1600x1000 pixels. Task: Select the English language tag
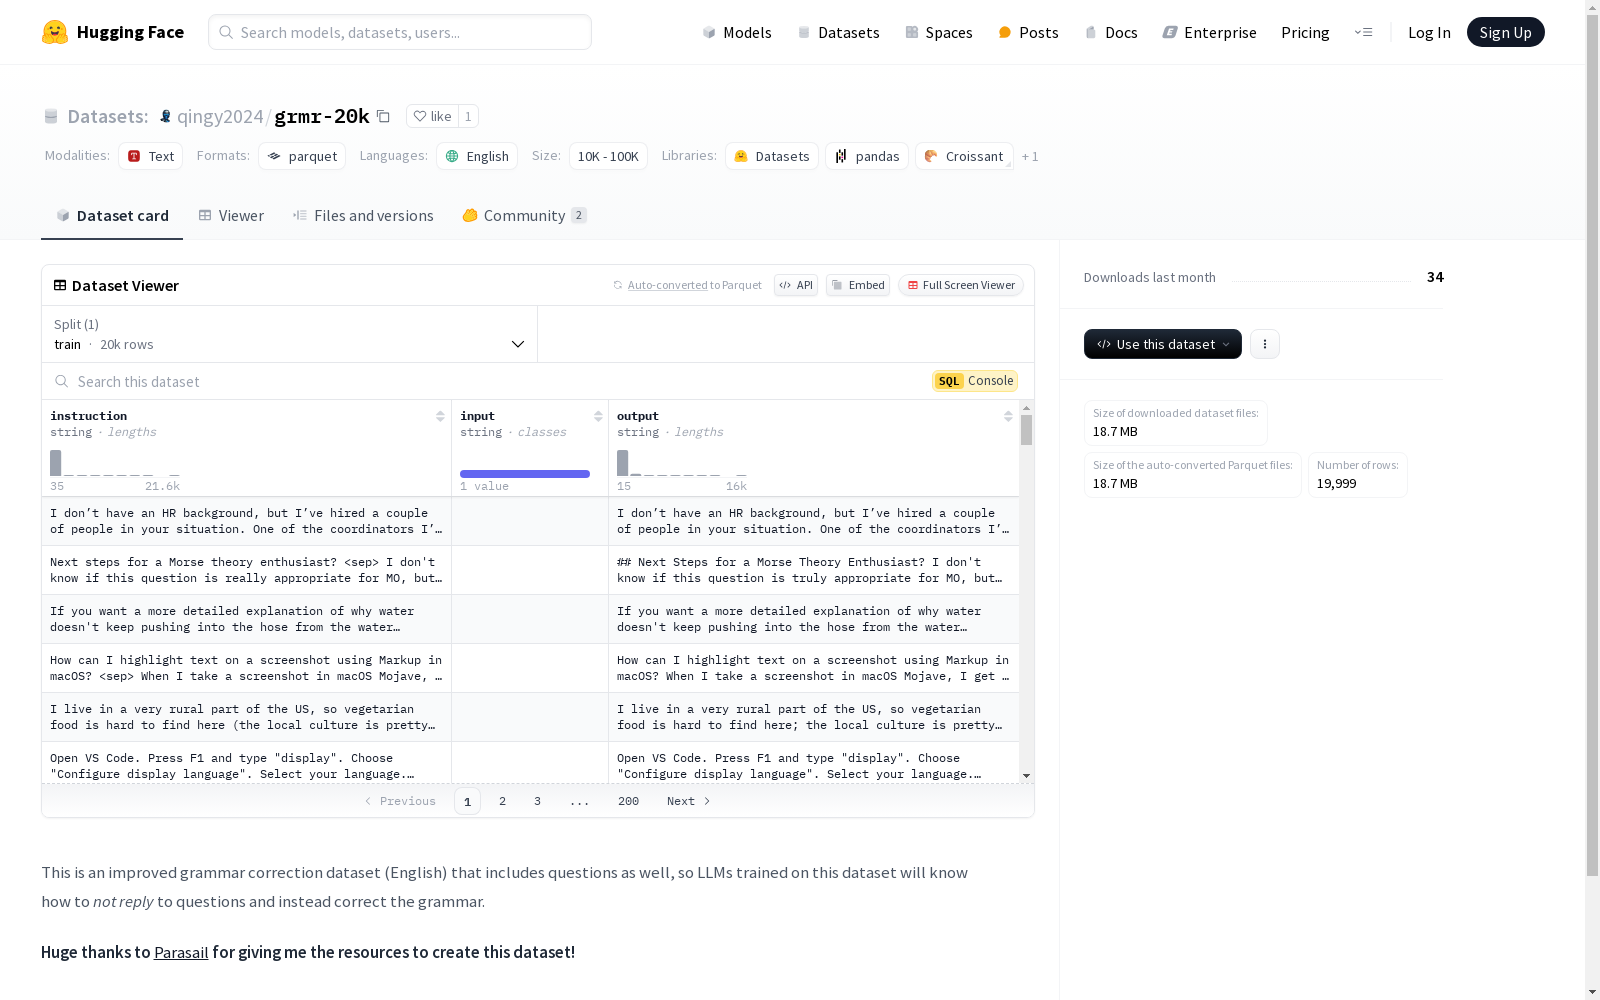[477, 156]
